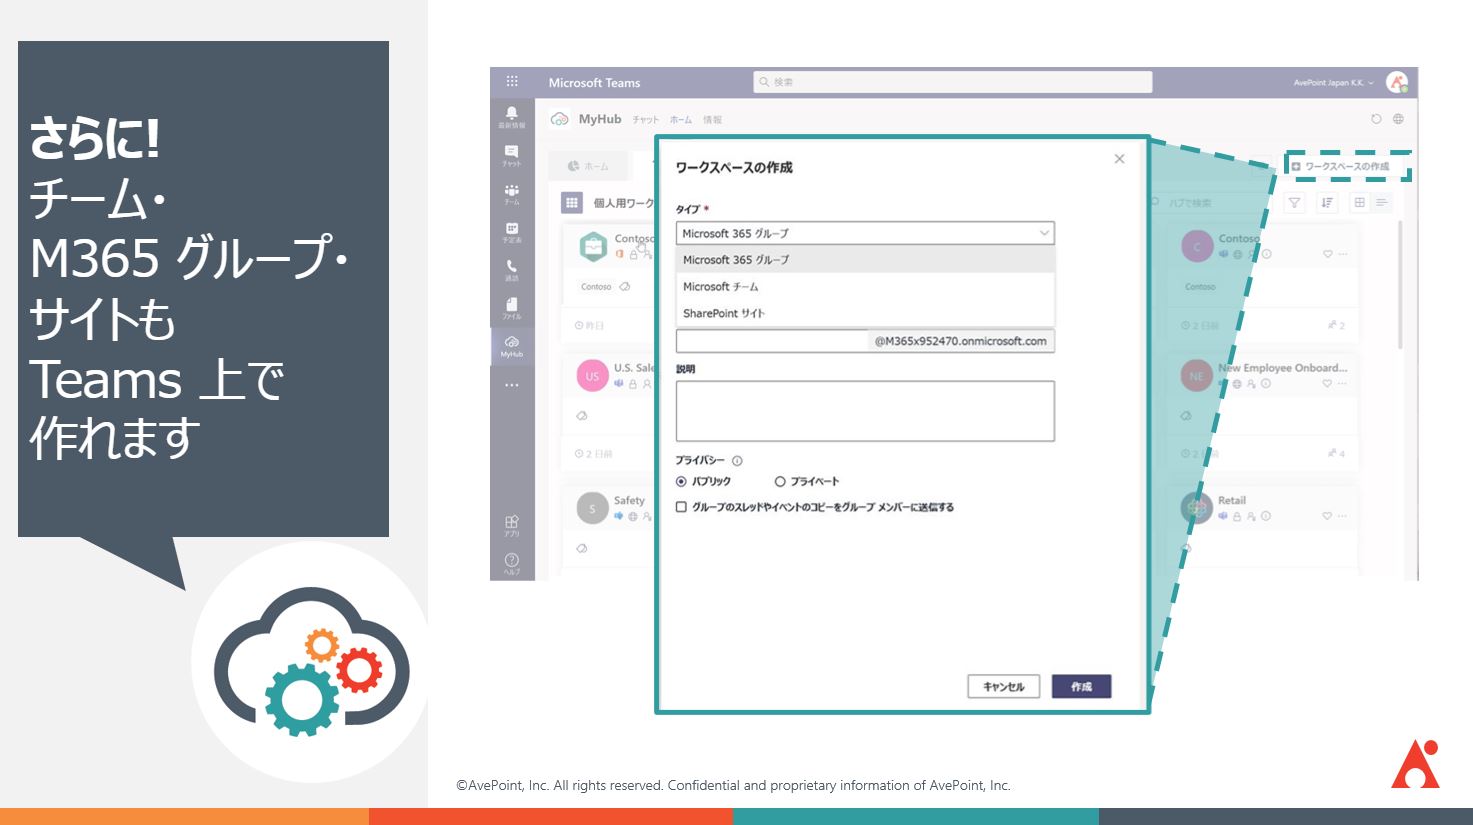Image resolution: width=1473 pixels, height=825 pixels.
Task: Click the email alias input field
Action: click(x=772, y=341)
